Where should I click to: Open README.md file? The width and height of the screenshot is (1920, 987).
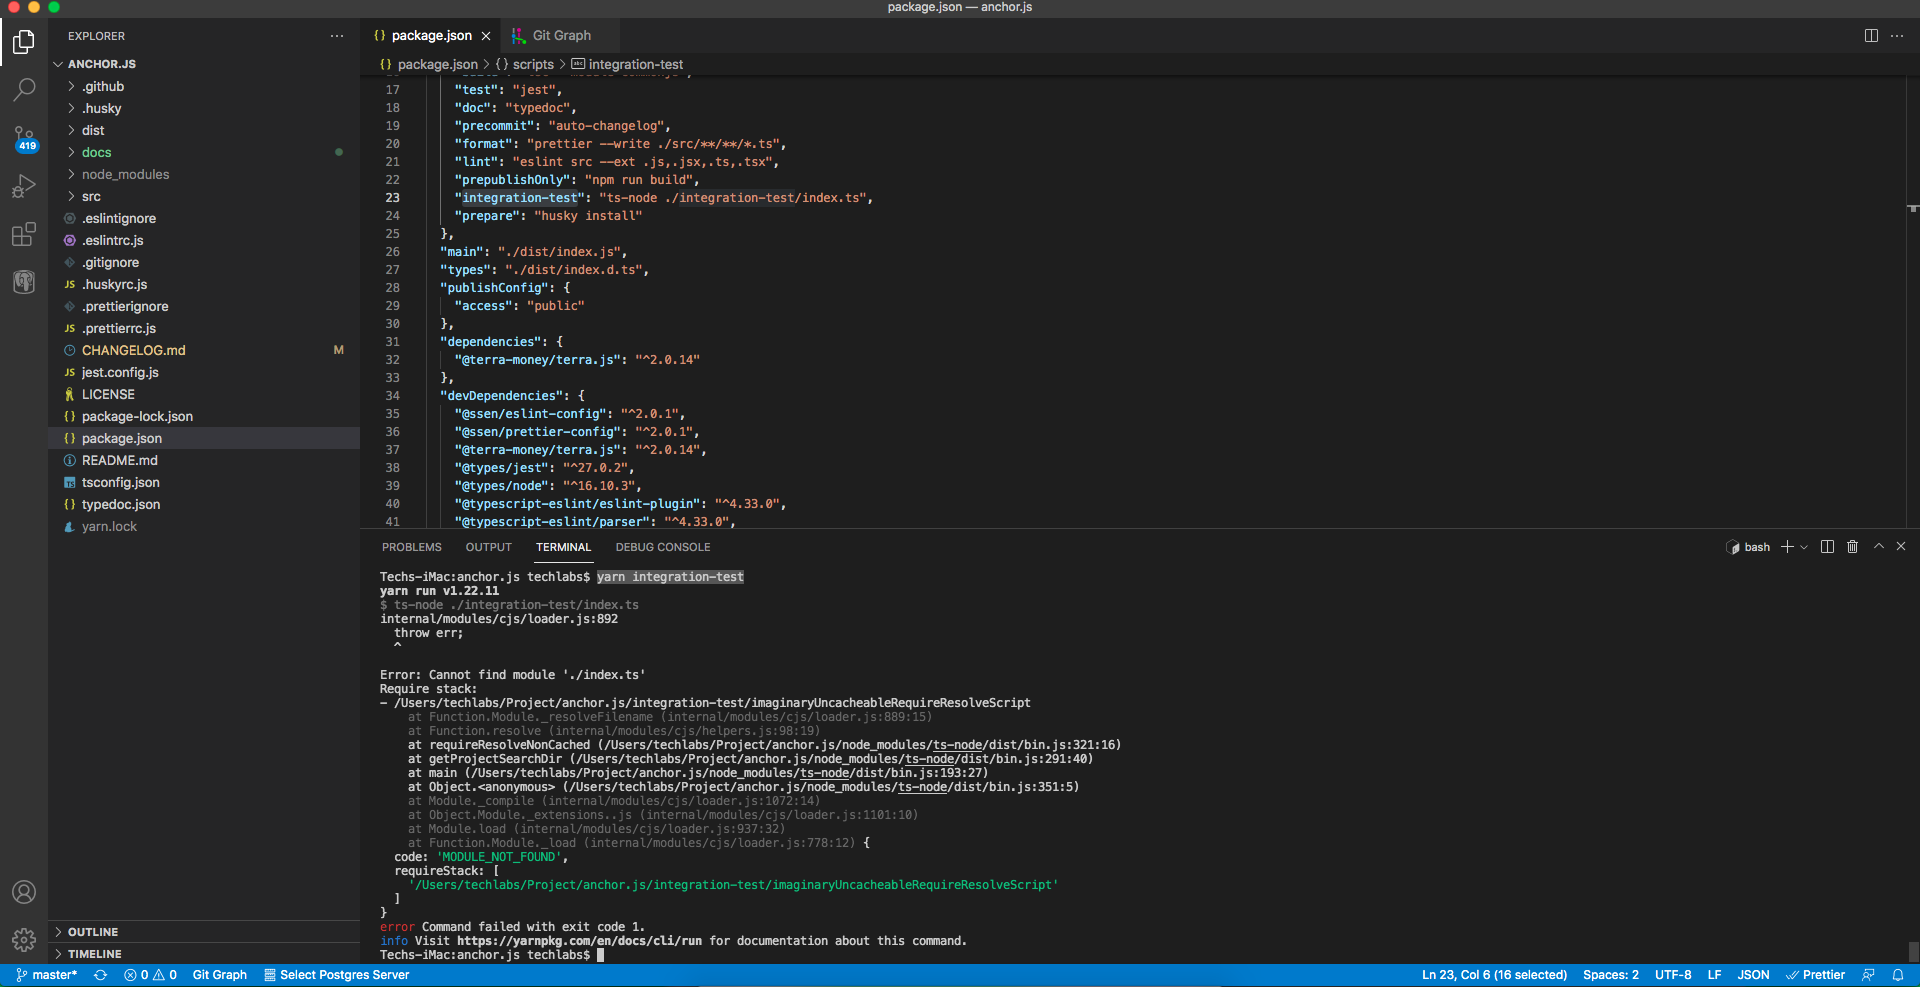tap(204, 461)
